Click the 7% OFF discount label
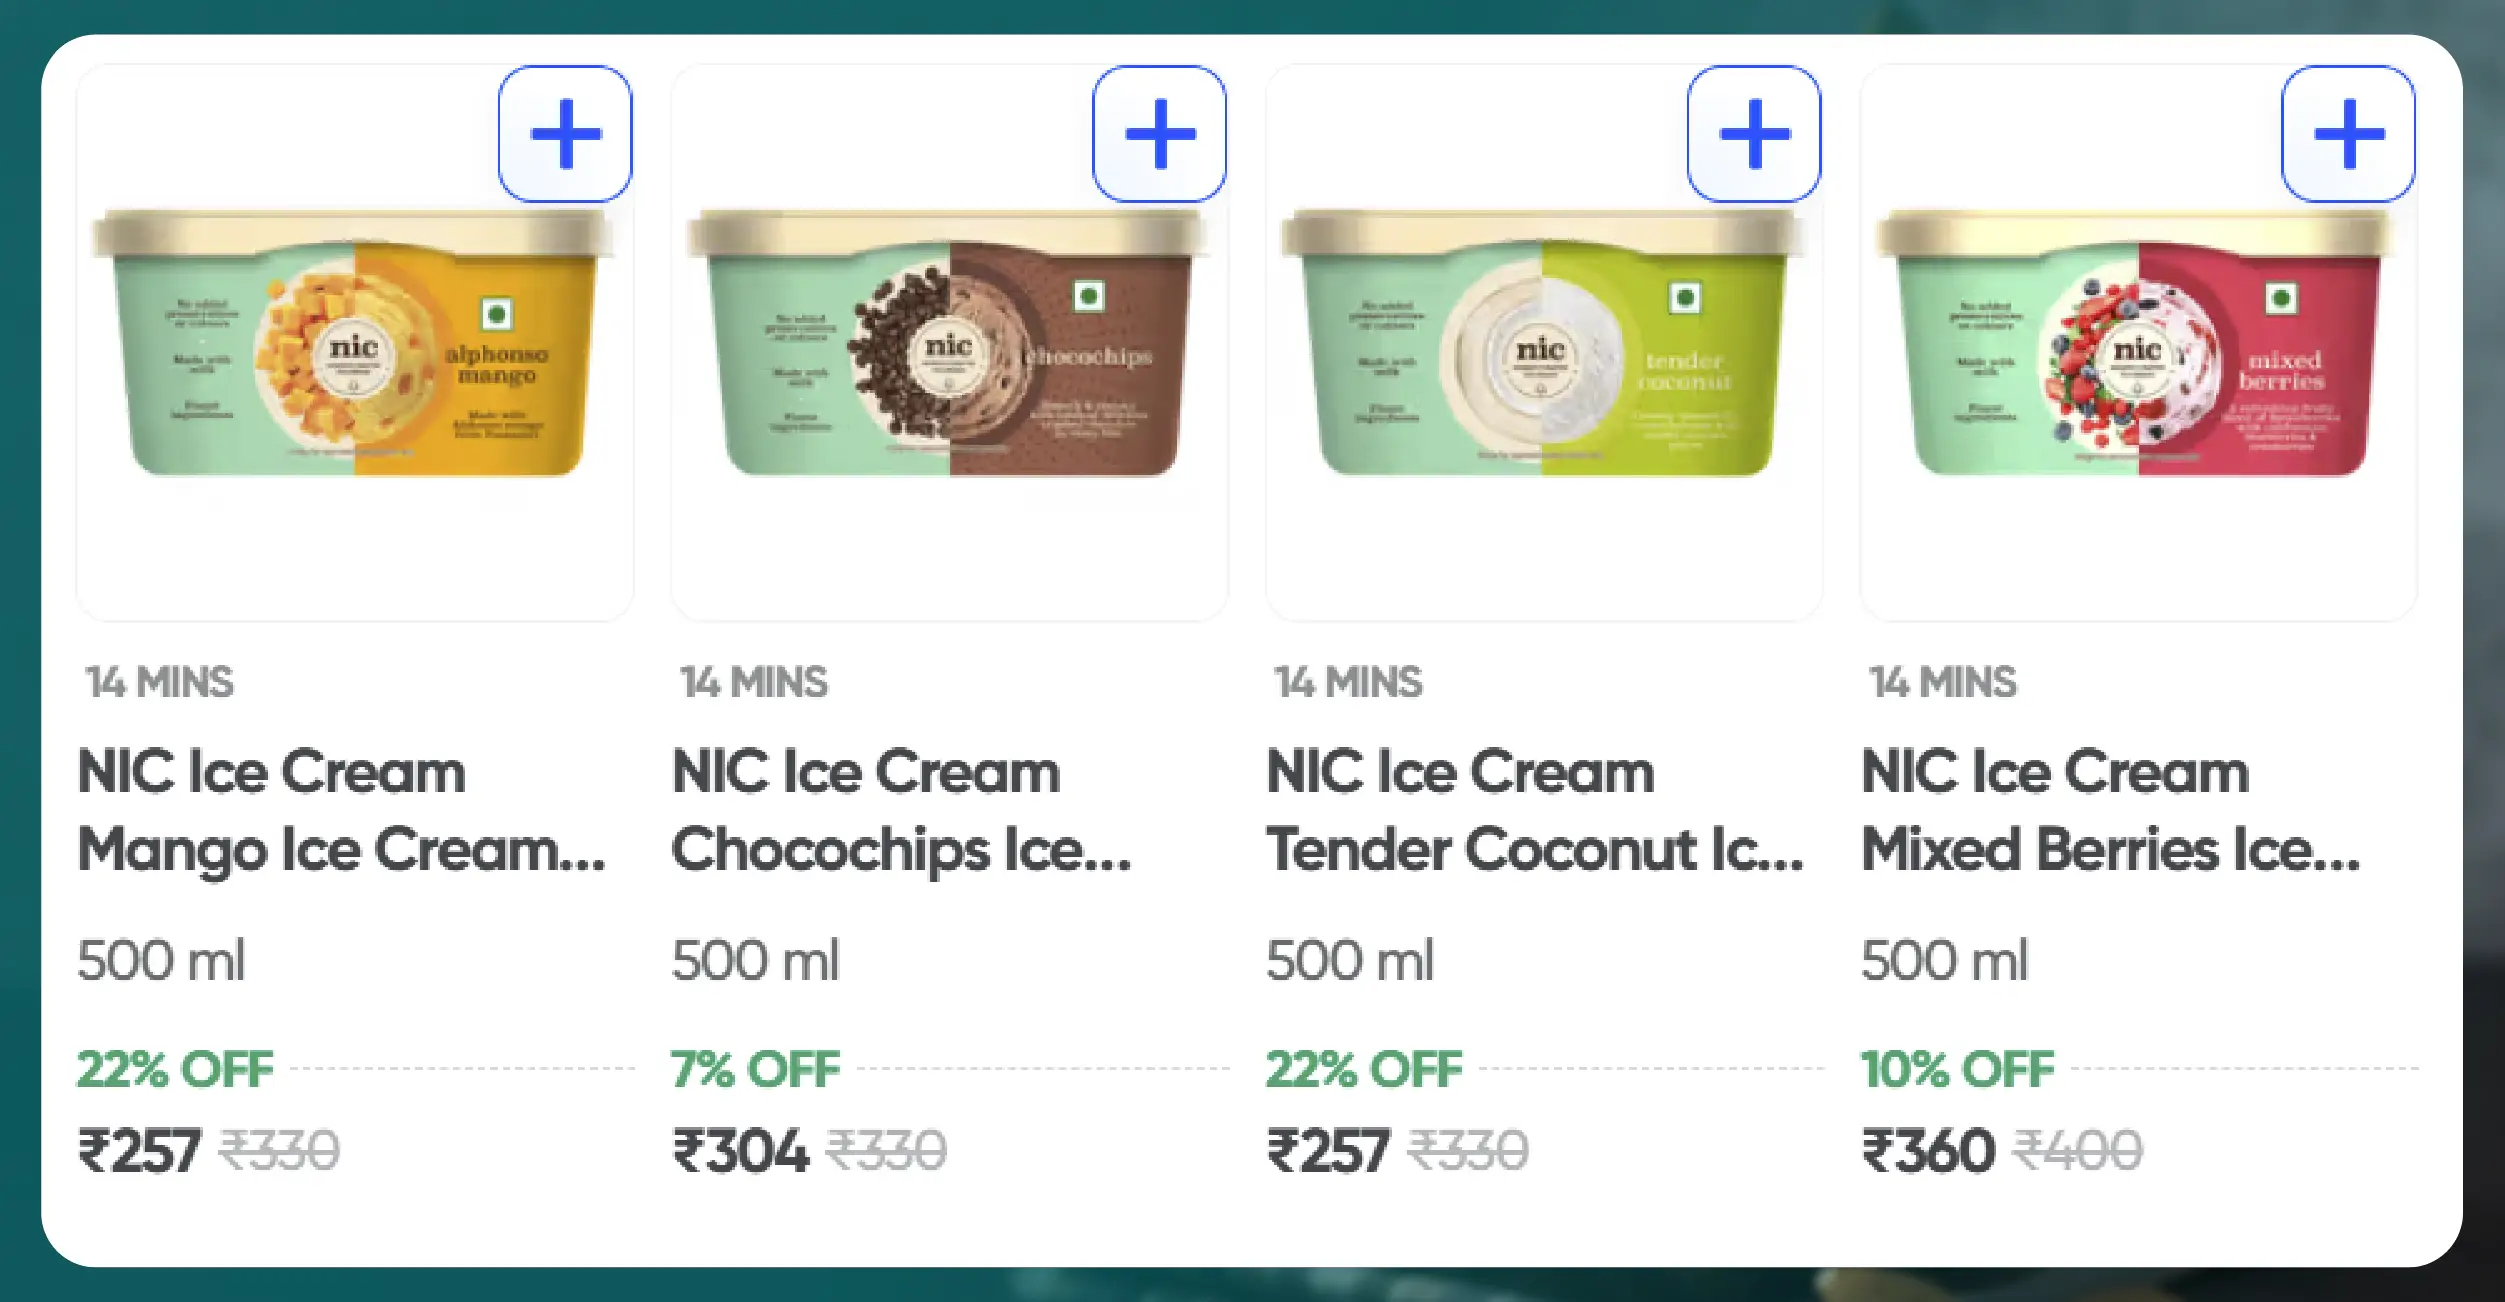 tap(756, 1069)
